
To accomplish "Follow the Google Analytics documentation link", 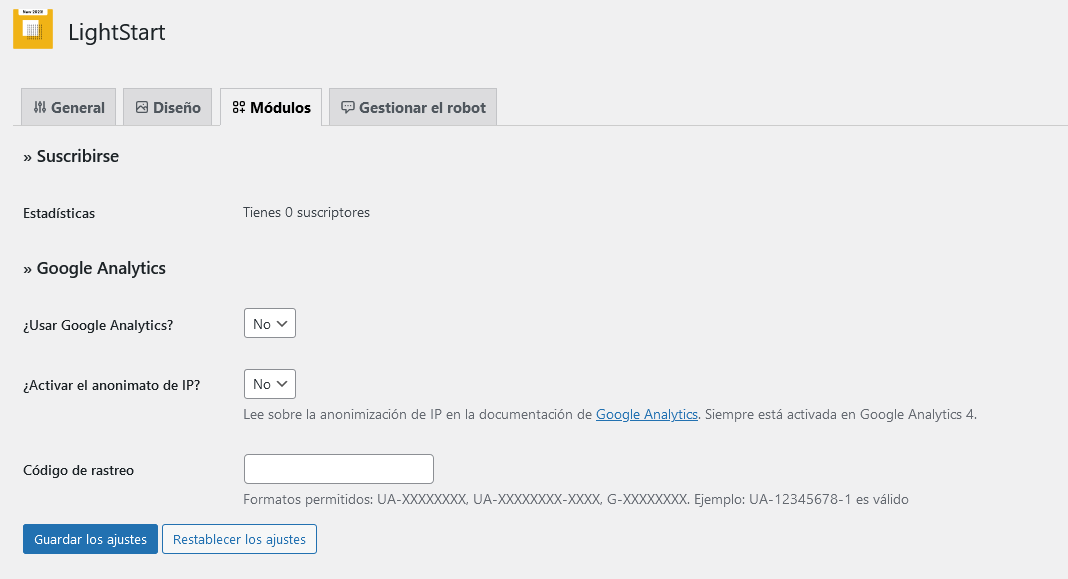I will [646, 414].
